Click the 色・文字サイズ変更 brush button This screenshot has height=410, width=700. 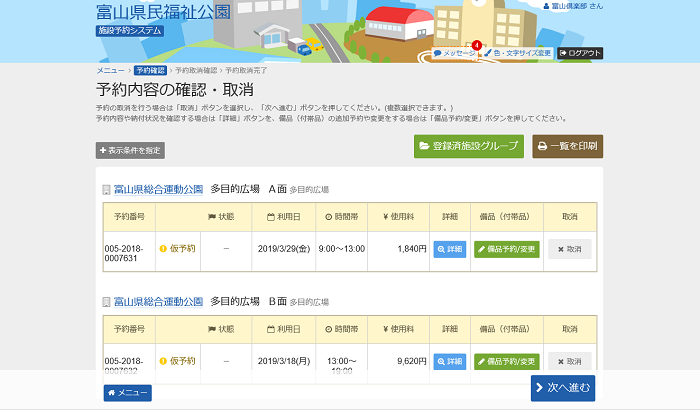518,53
